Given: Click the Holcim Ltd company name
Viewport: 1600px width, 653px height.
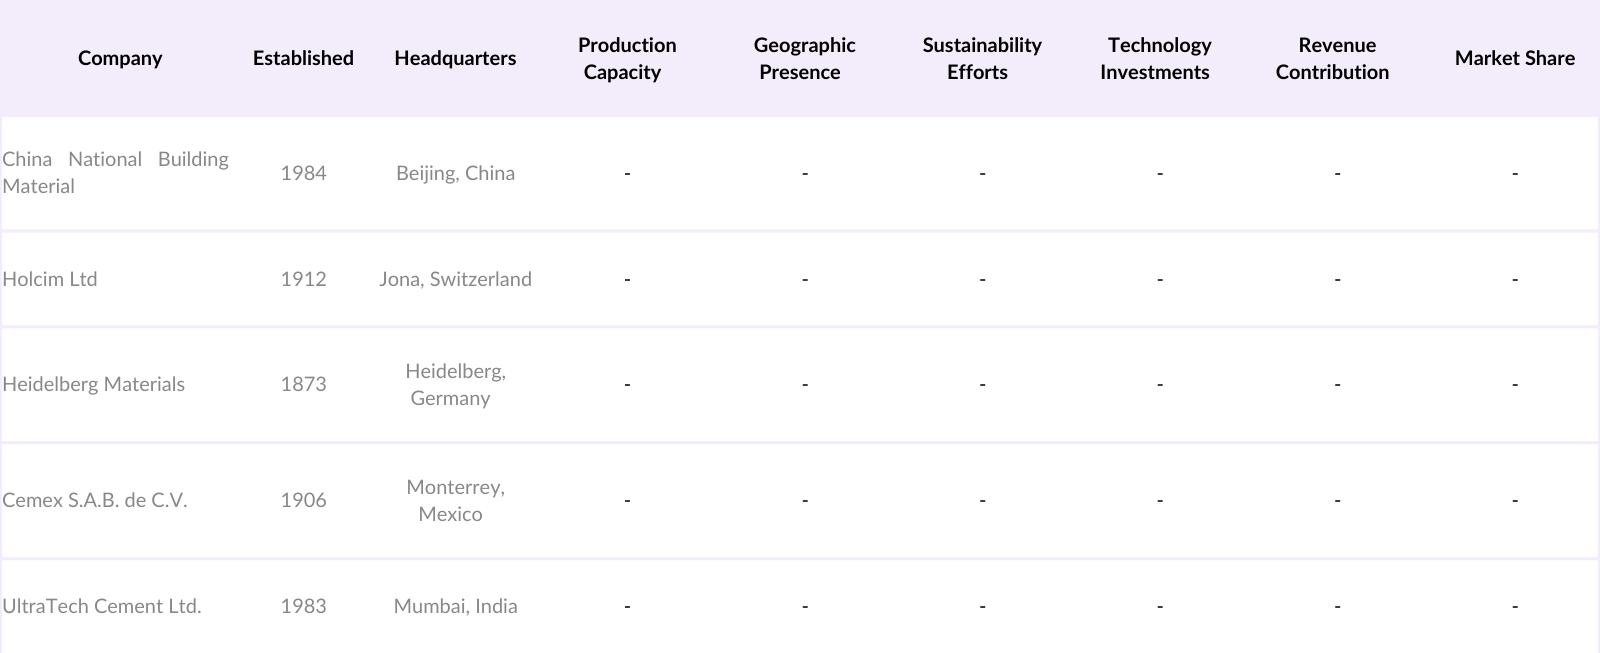Looking at the screenshot, I should pyautogui.click(x=50, y=279).
